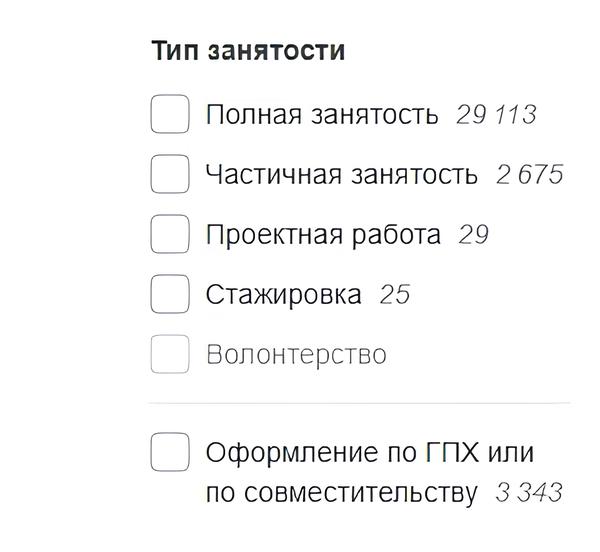Click the Тип занятости section heading

[x=248, y=50]
